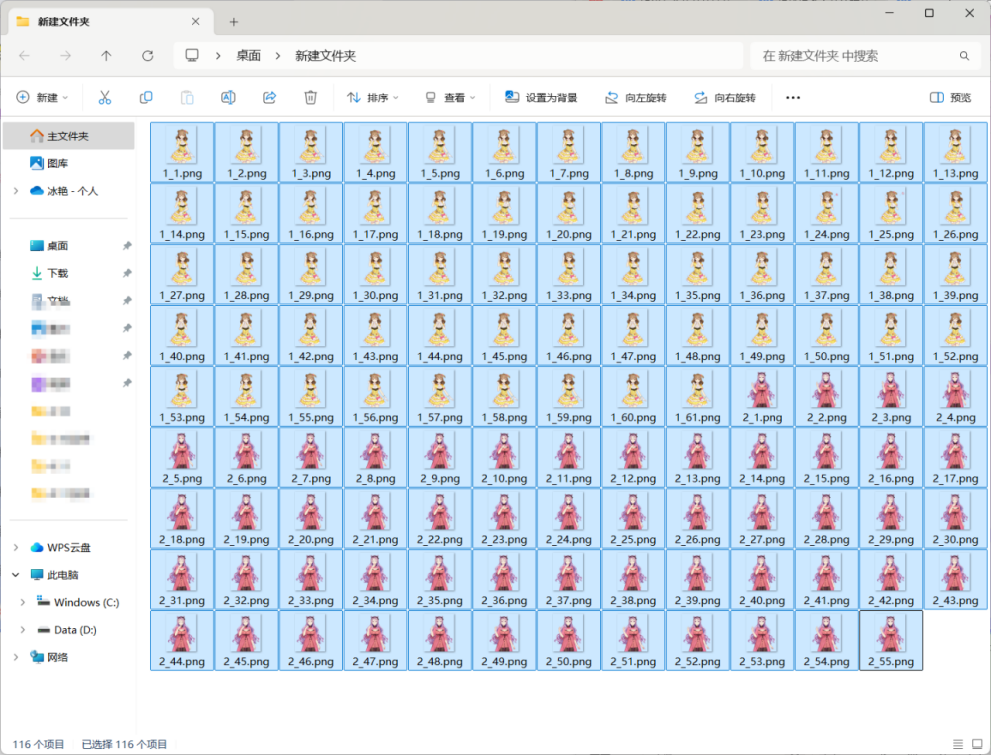This screenshot has width=992, height=756.
Task: Select thumbnail 1_20.png
Action: coord(569,214)
